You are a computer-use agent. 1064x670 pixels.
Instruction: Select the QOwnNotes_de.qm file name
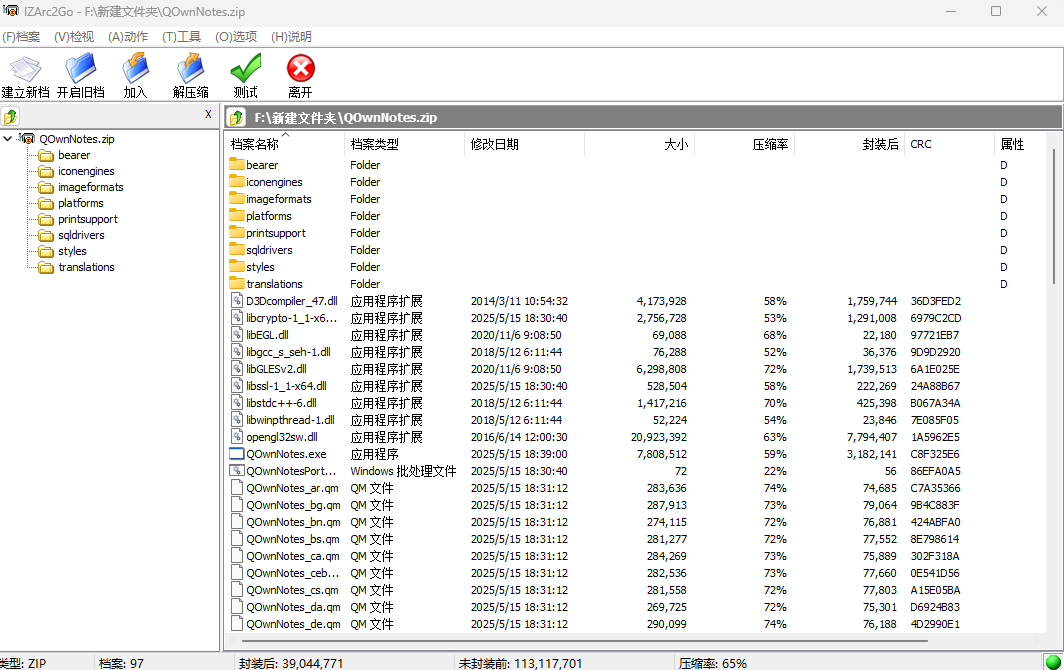pyautogui.click(x=293, y=624)
